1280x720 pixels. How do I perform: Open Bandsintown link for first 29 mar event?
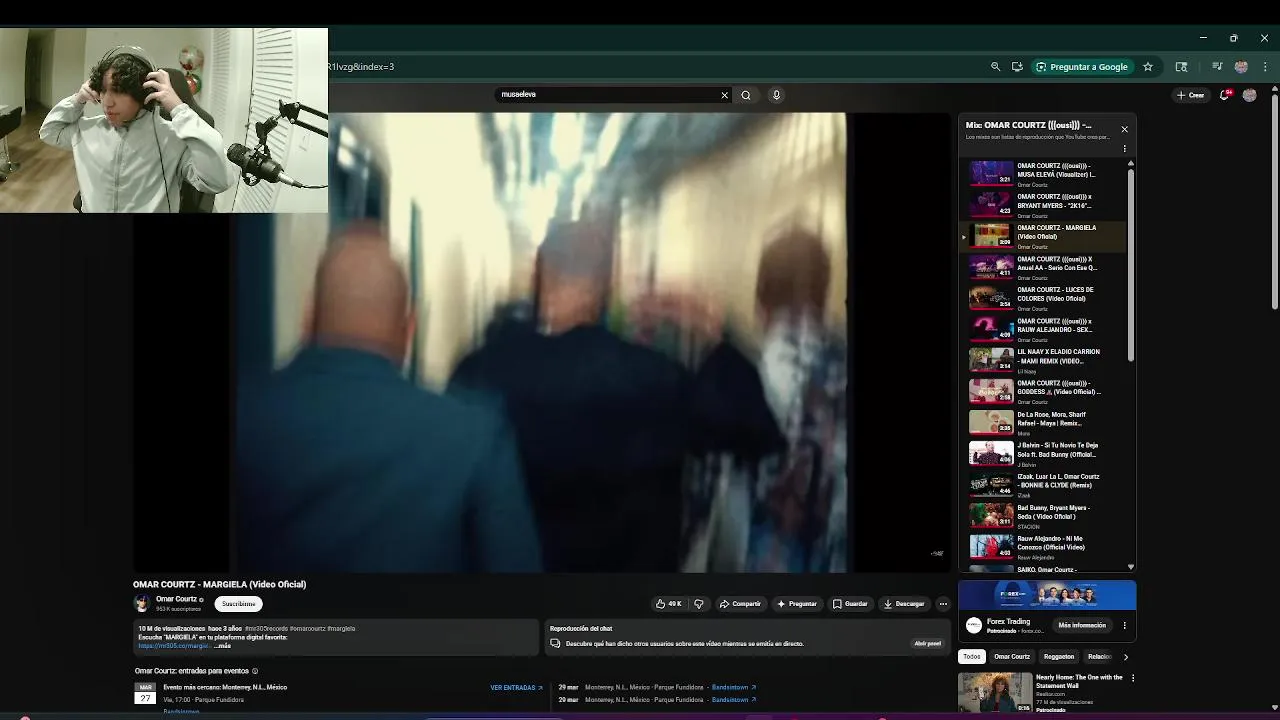click(x=733, y=688)
